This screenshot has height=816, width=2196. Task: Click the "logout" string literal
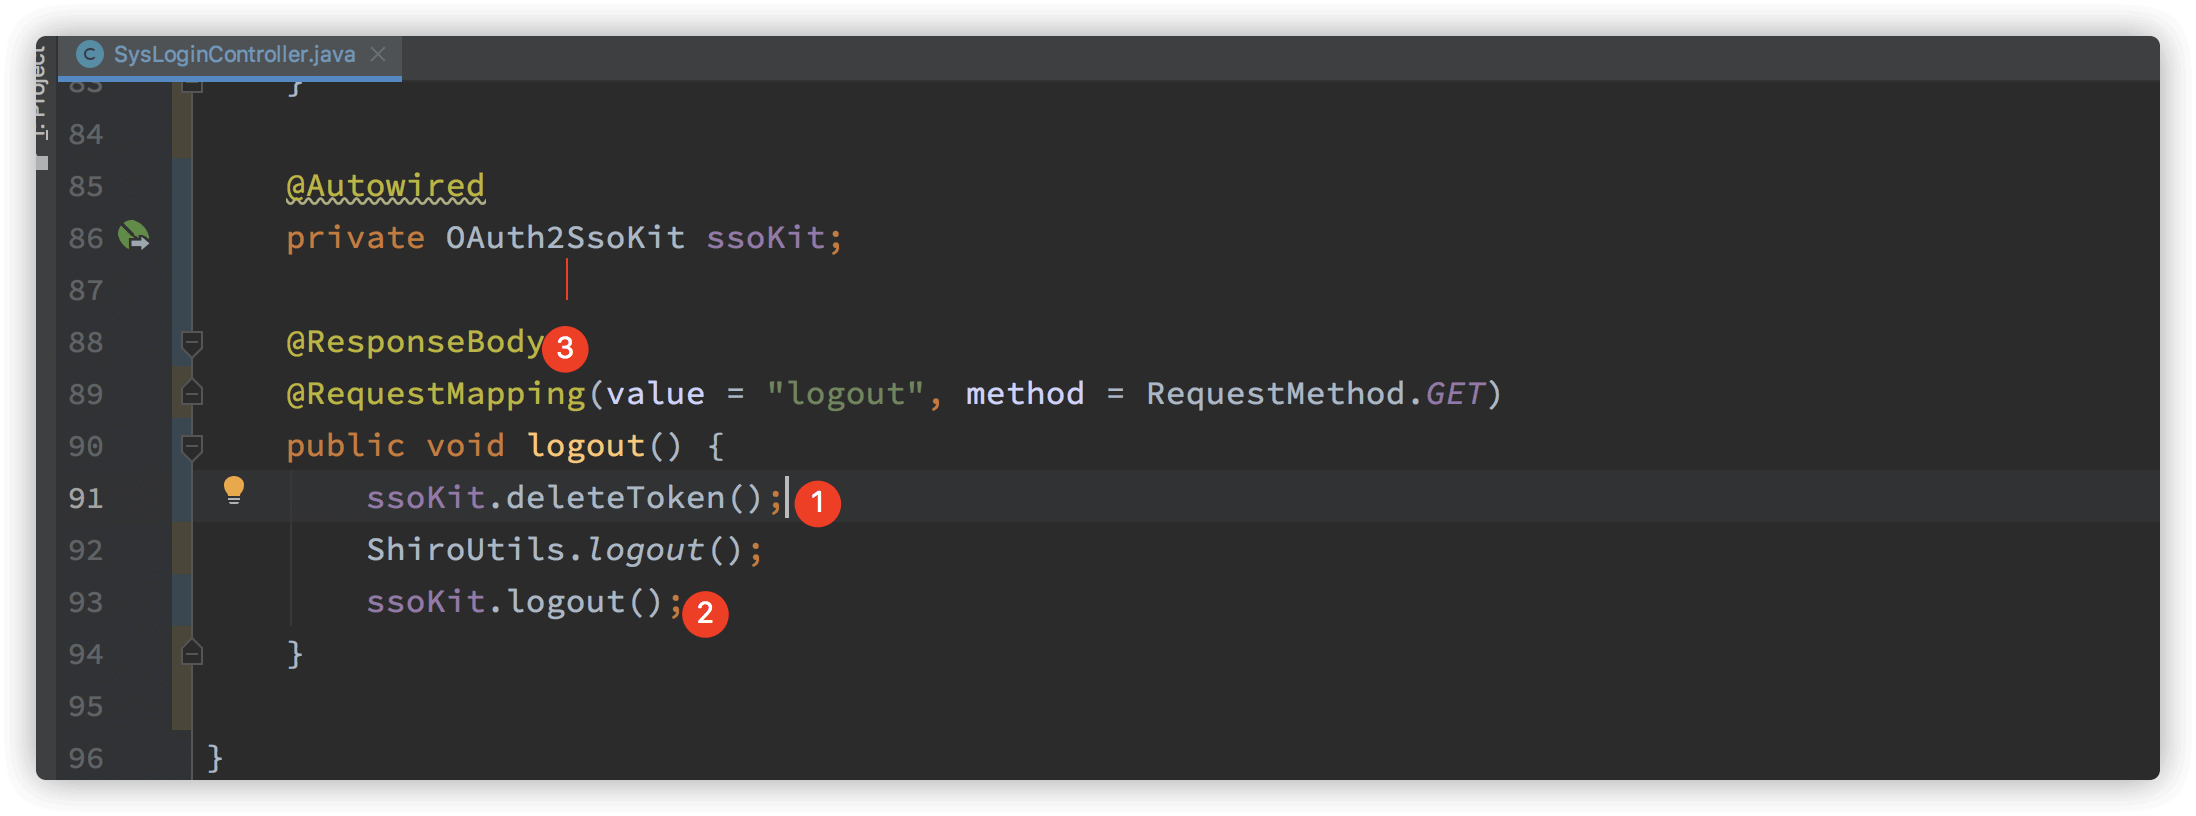coord(845,394)
